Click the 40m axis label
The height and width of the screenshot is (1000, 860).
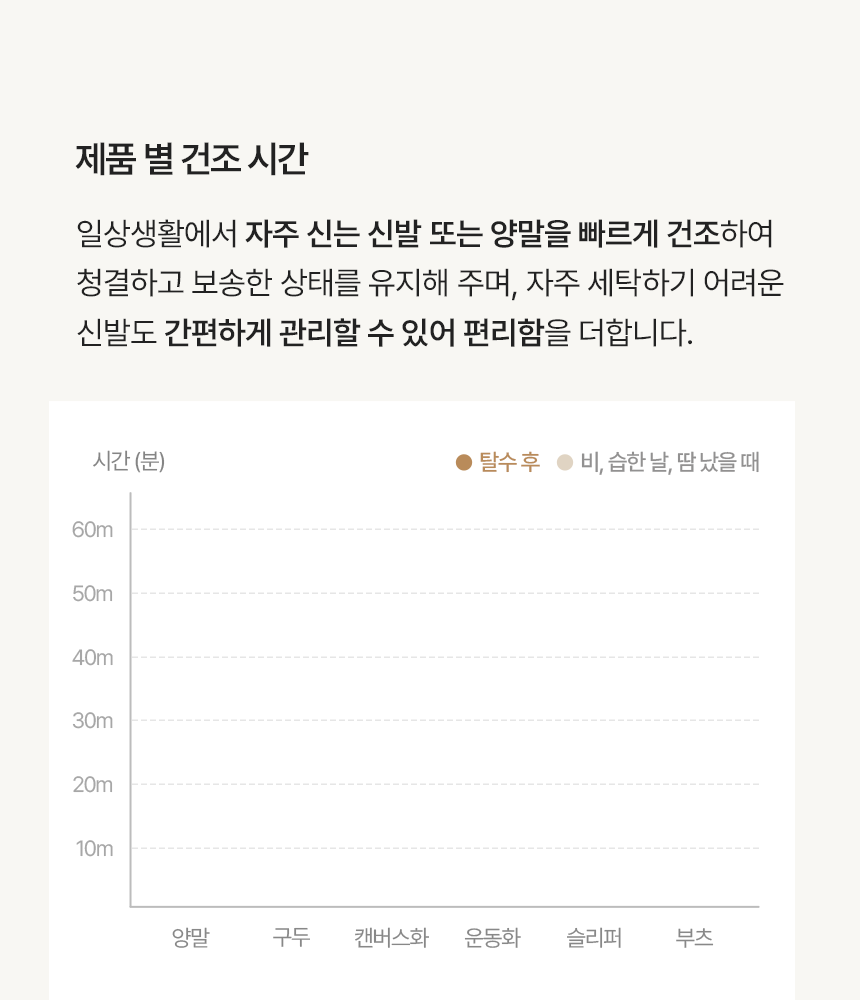[93, 658]
